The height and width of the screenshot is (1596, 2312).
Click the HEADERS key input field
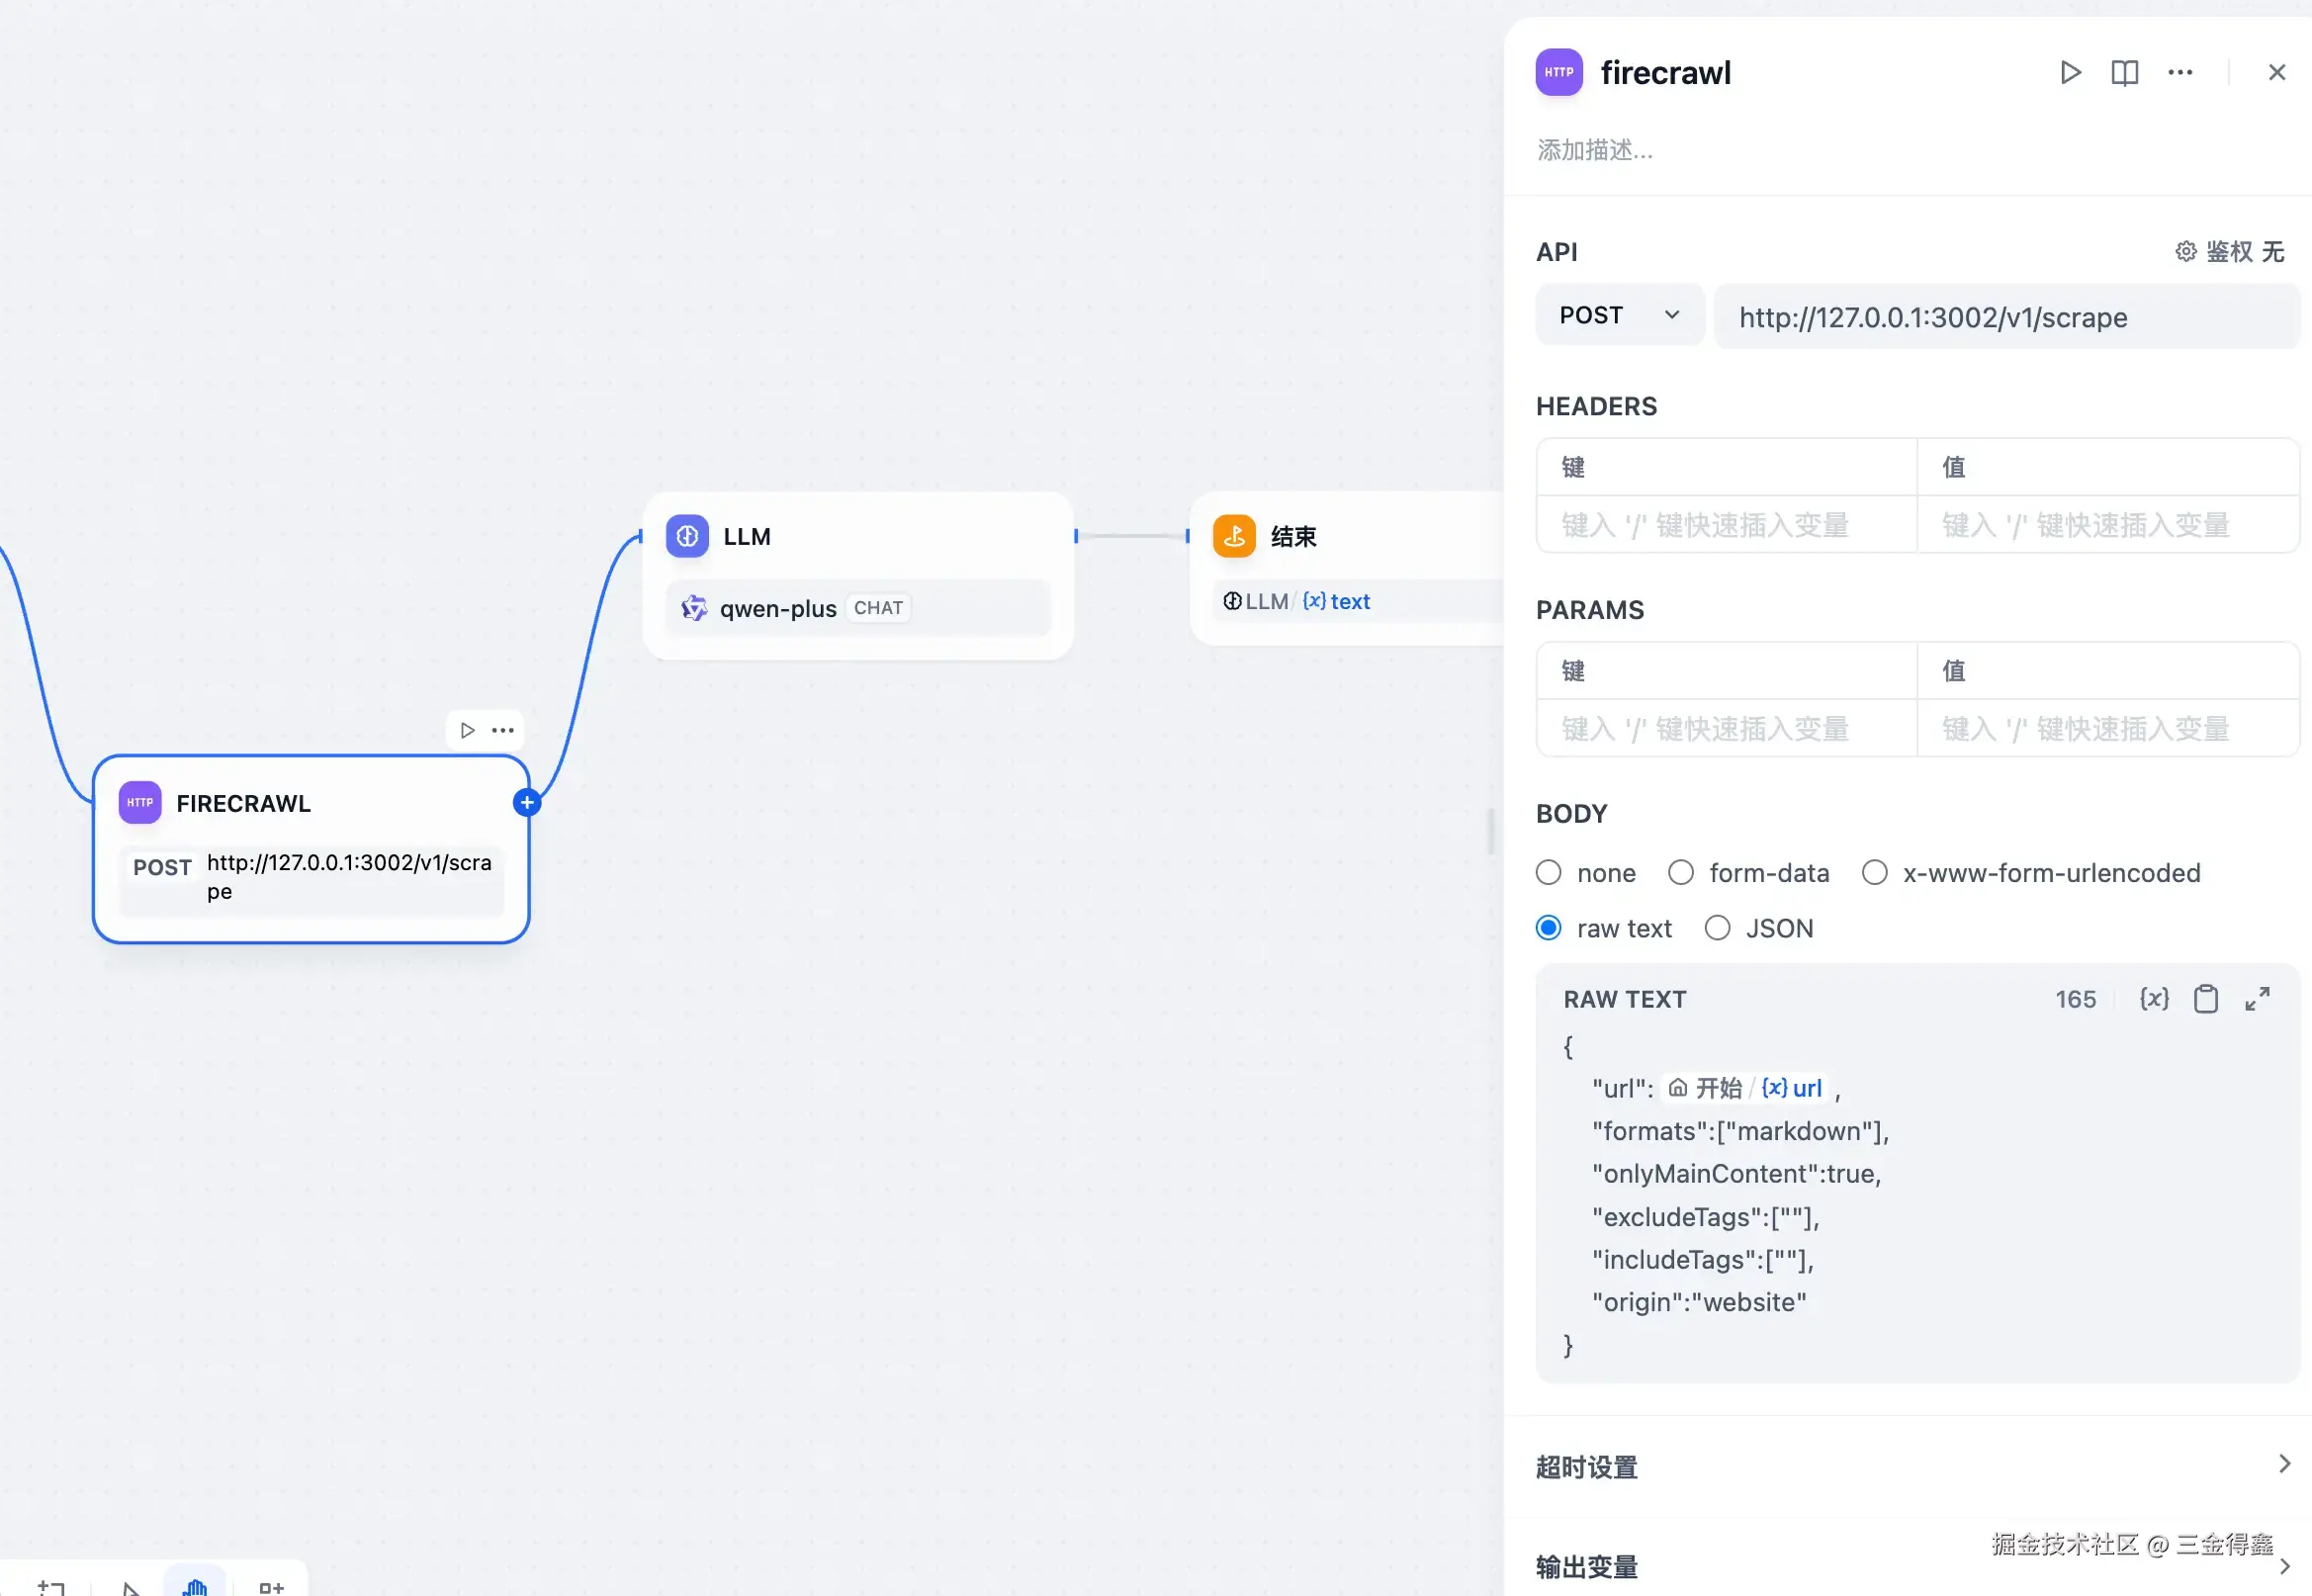pyautogui.click(x=1726, y=525)
